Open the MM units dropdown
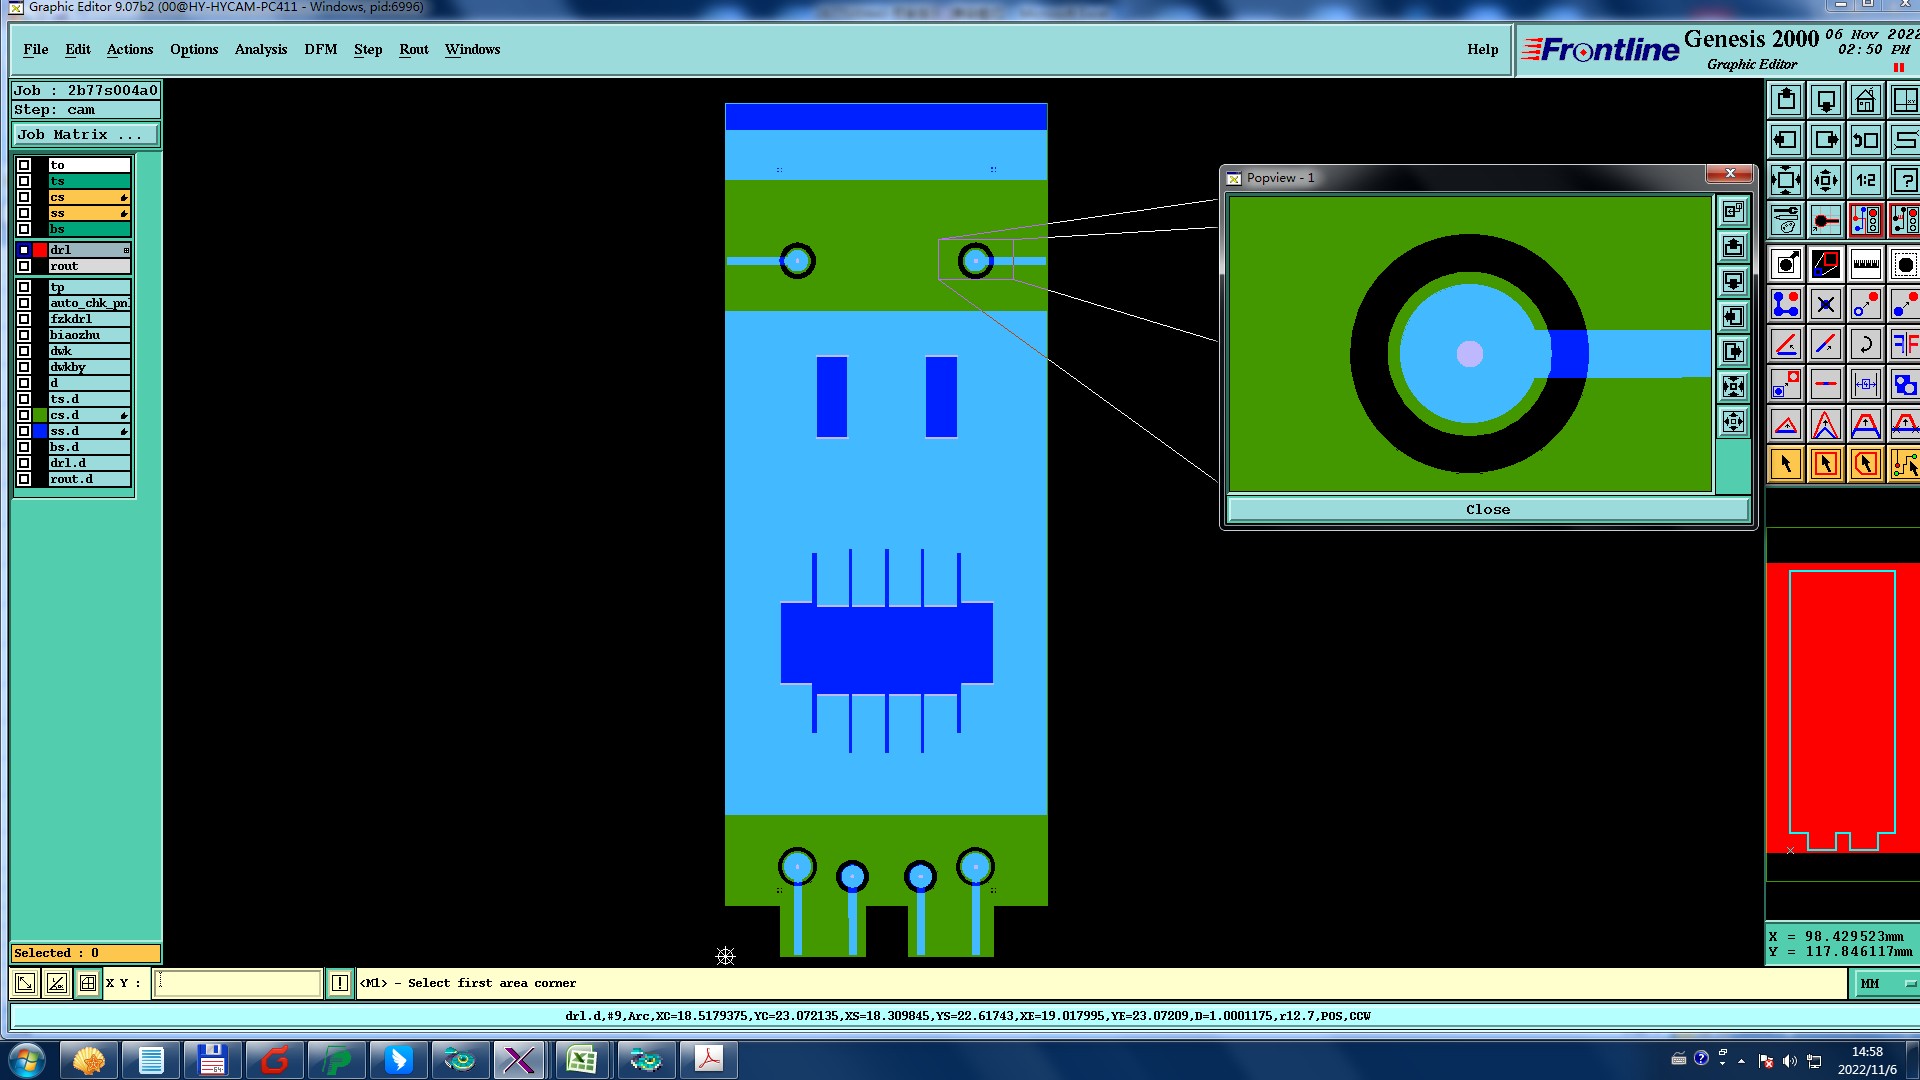This screenshot has width=1920, height=1080. 1885,984
